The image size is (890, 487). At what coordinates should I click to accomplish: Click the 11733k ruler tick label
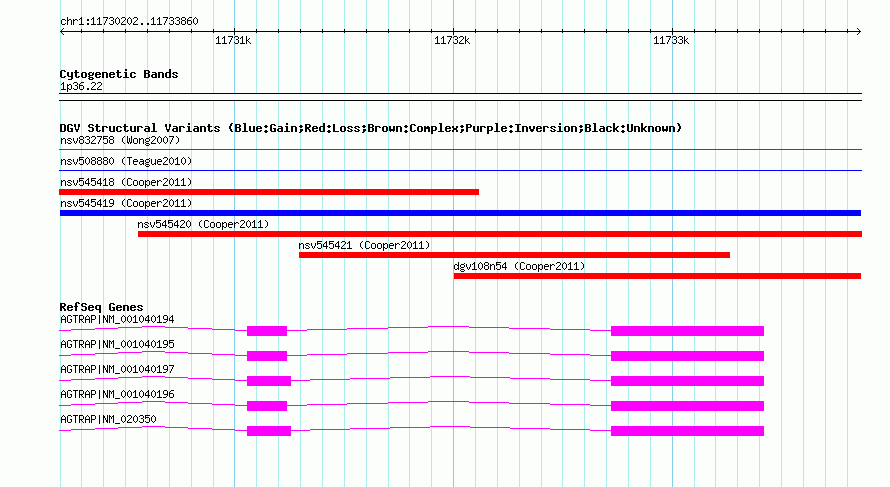click(671, 40)
